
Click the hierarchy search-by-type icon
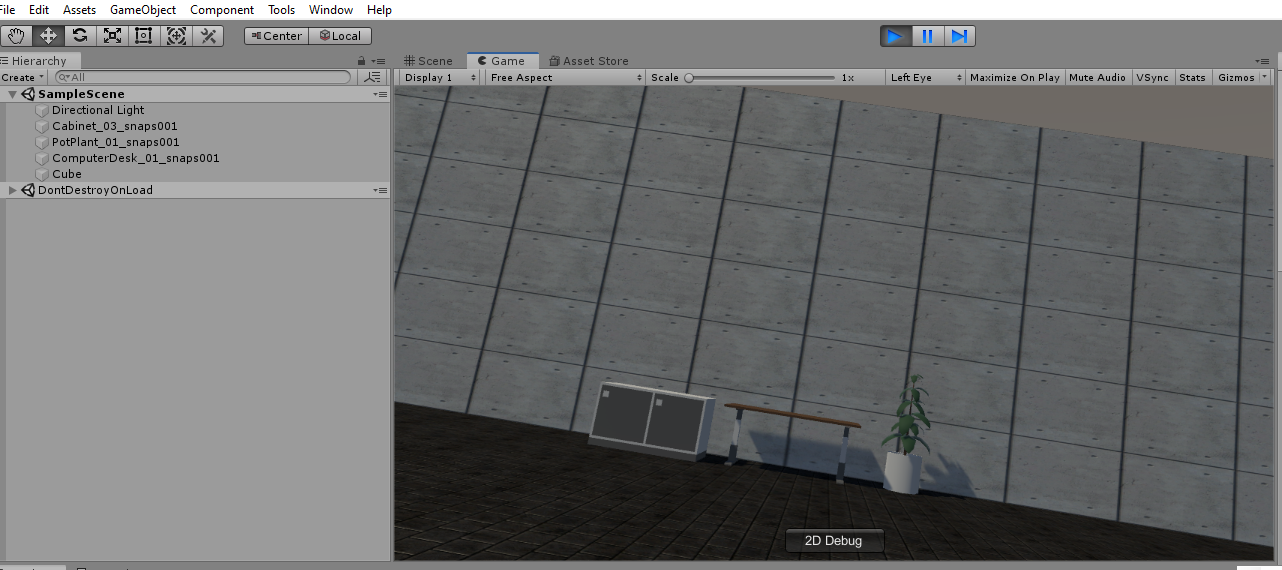(373, 77)
